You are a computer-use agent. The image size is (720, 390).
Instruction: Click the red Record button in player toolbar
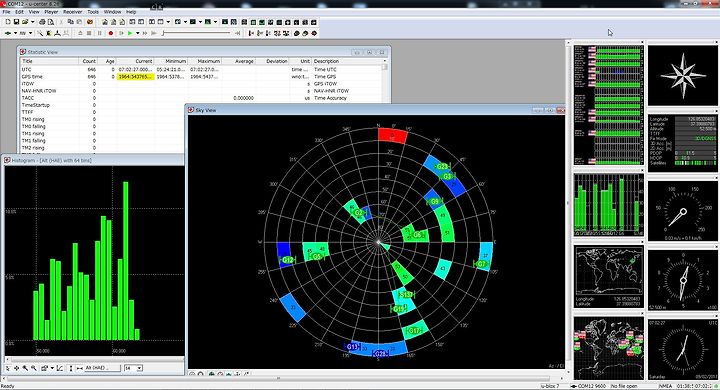tap(111, 33)
